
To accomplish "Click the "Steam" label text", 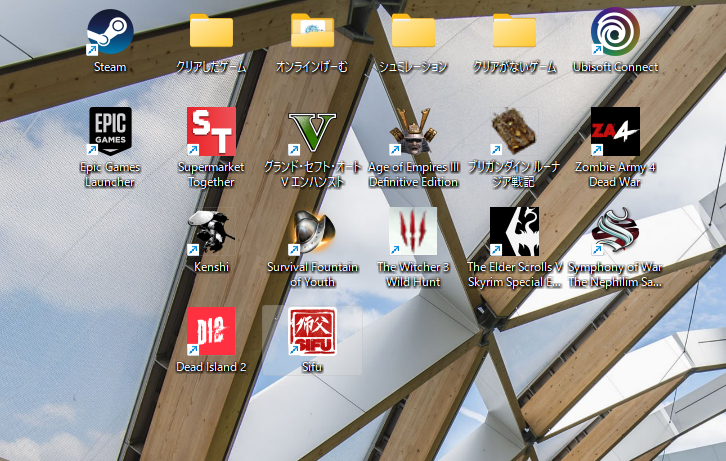I will 110,67.
